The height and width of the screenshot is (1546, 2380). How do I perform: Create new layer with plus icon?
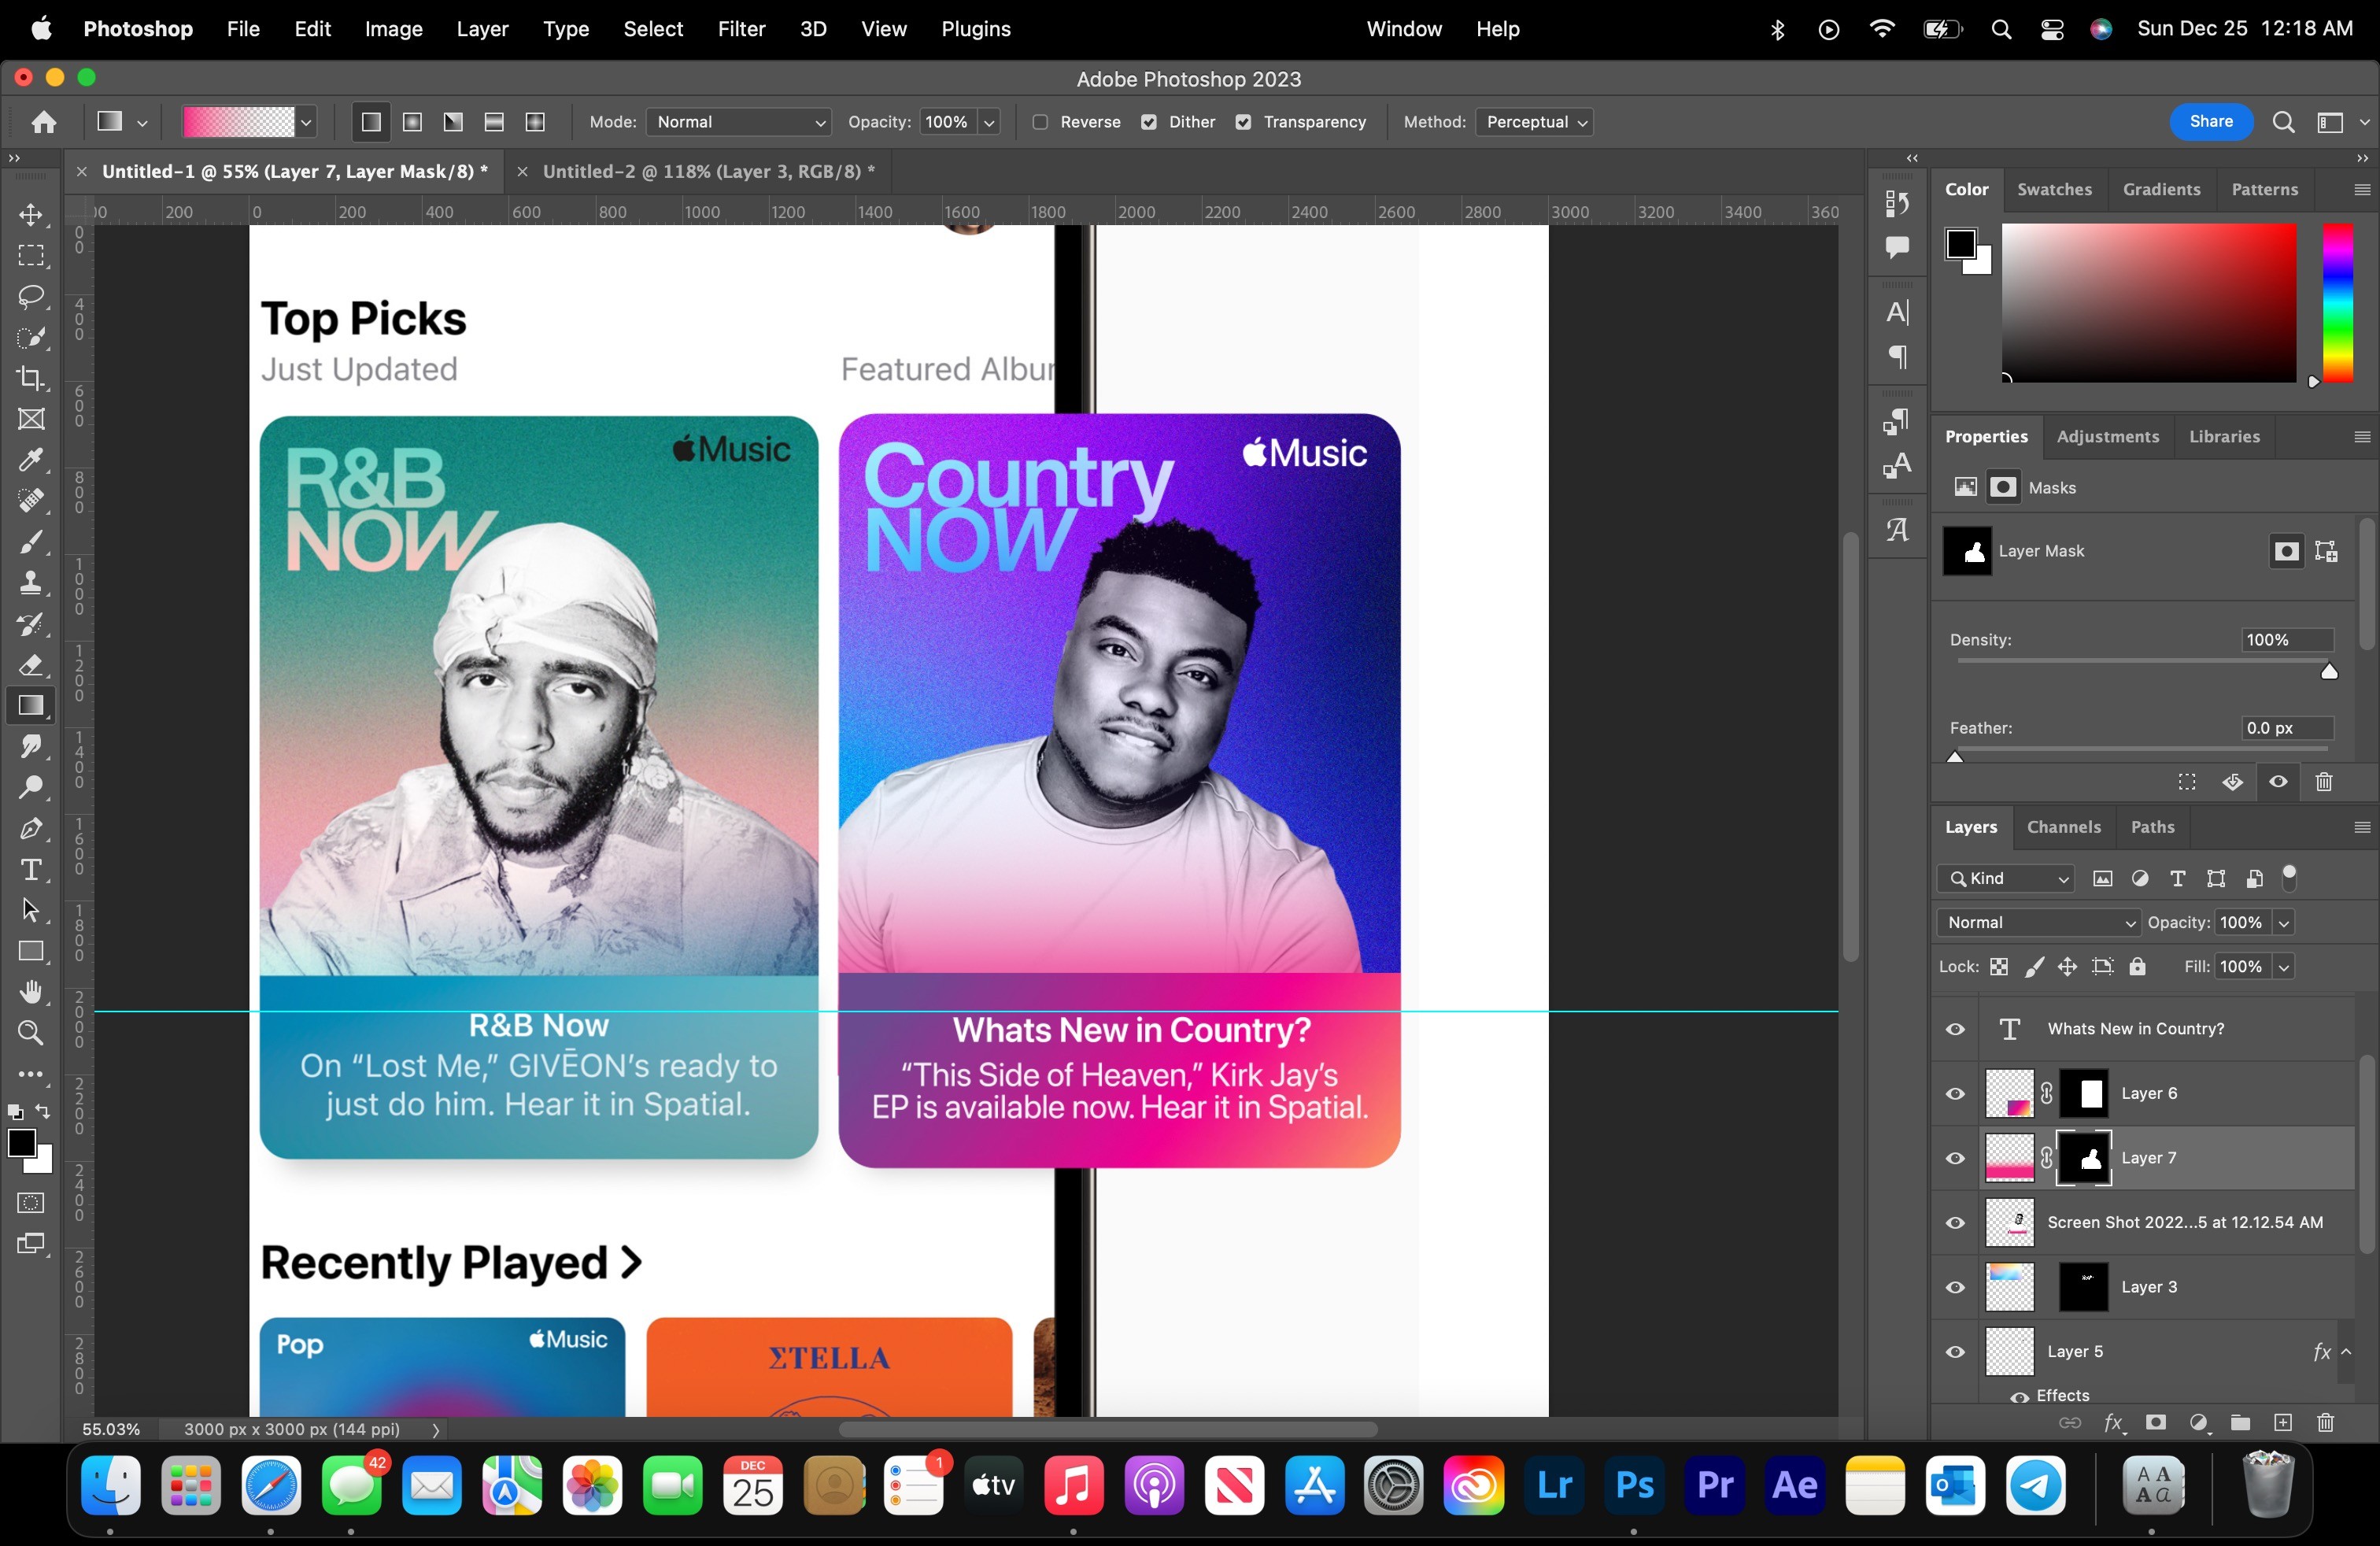(2283, 1423)
